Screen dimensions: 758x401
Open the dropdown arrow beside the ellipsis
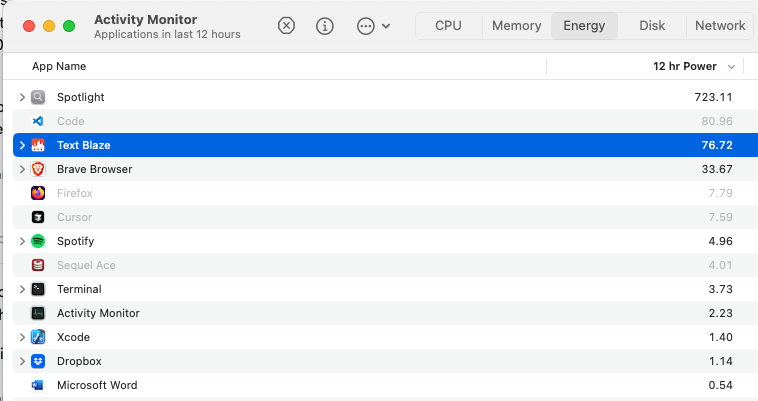click(x=386, y=26)
